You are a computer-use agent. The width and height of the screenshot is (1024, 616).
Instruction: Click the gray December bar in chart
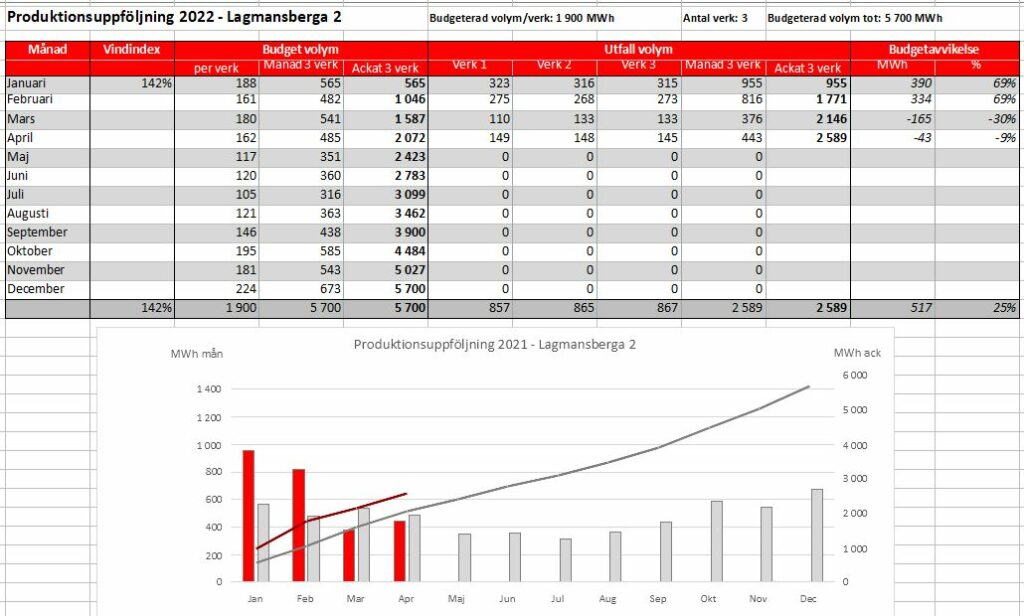point(817,535)
